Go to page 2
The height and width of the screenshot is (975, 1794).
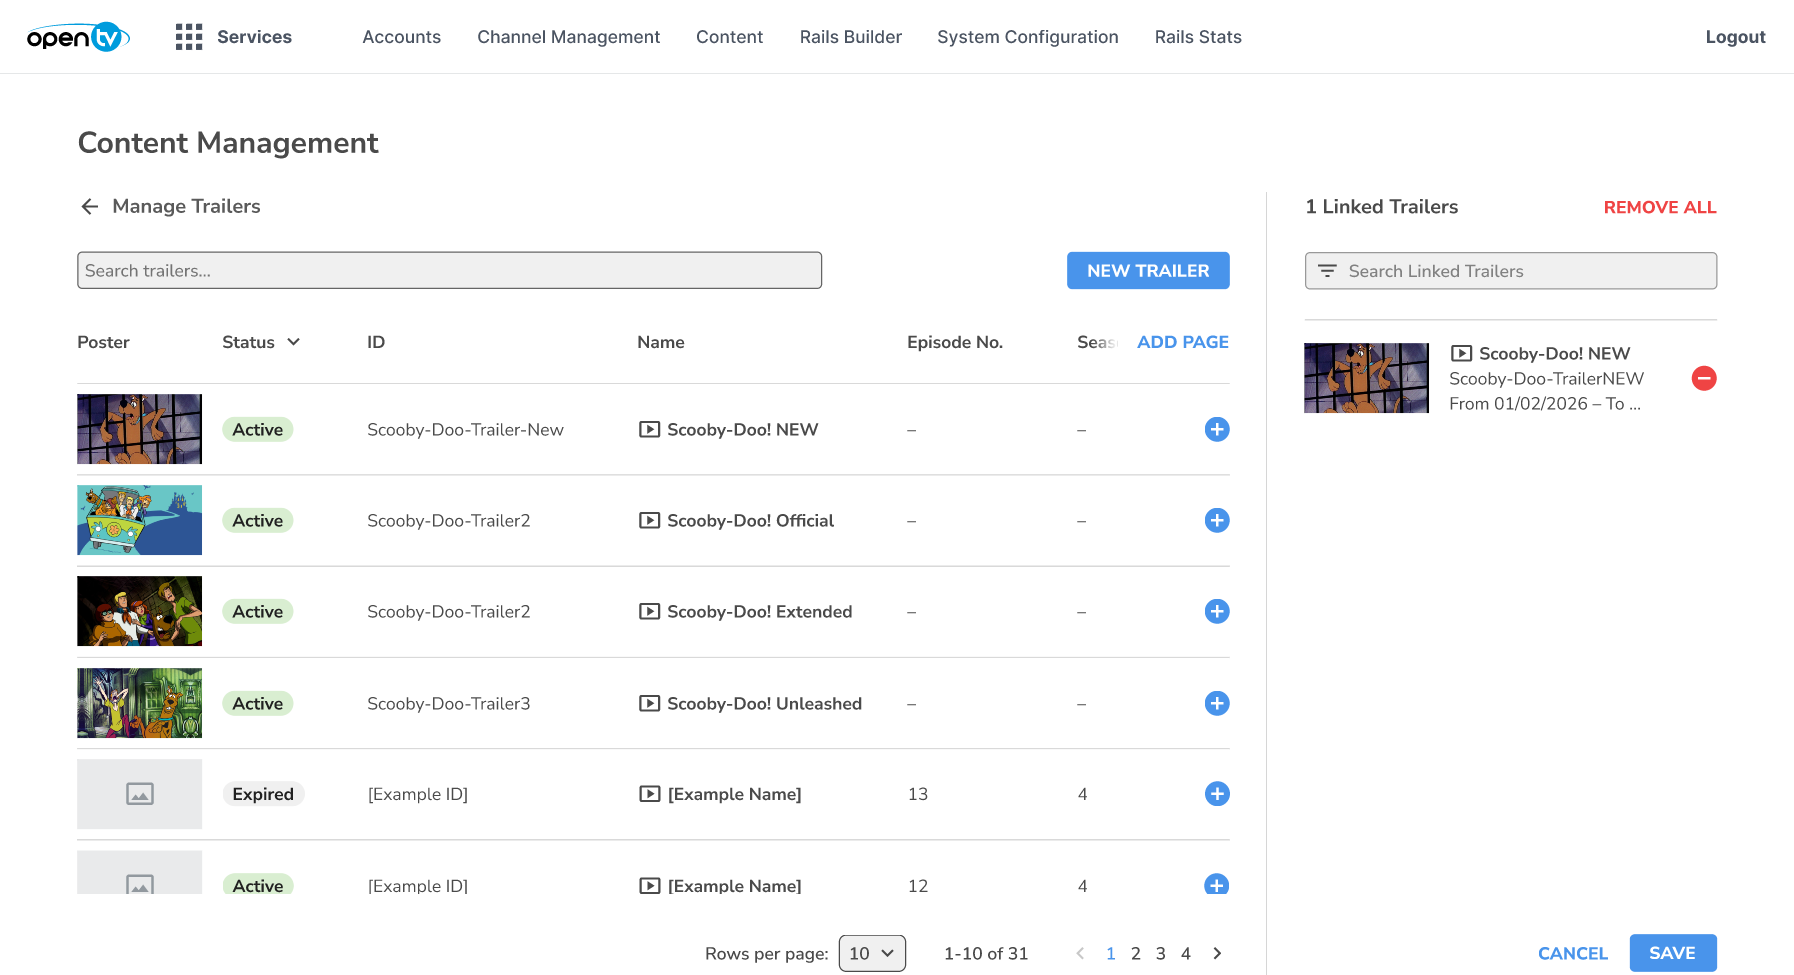(1136, 953)
